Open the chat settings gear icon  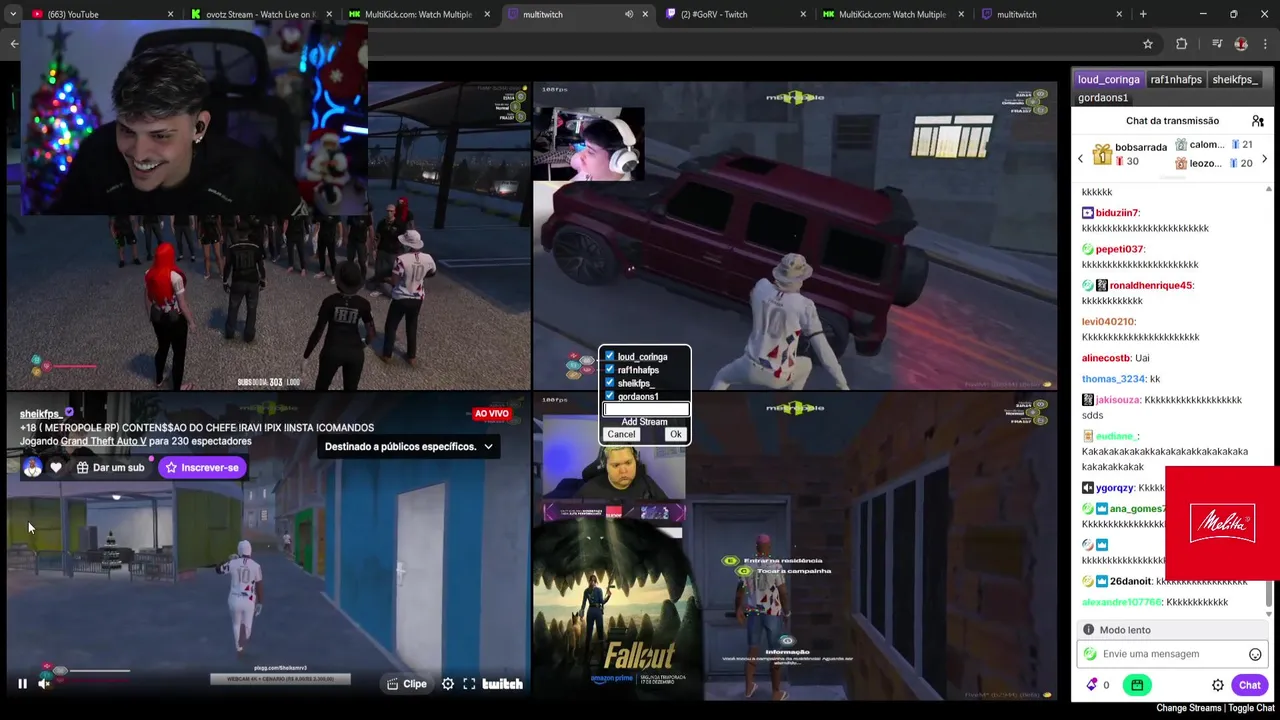coord(1218,685)
